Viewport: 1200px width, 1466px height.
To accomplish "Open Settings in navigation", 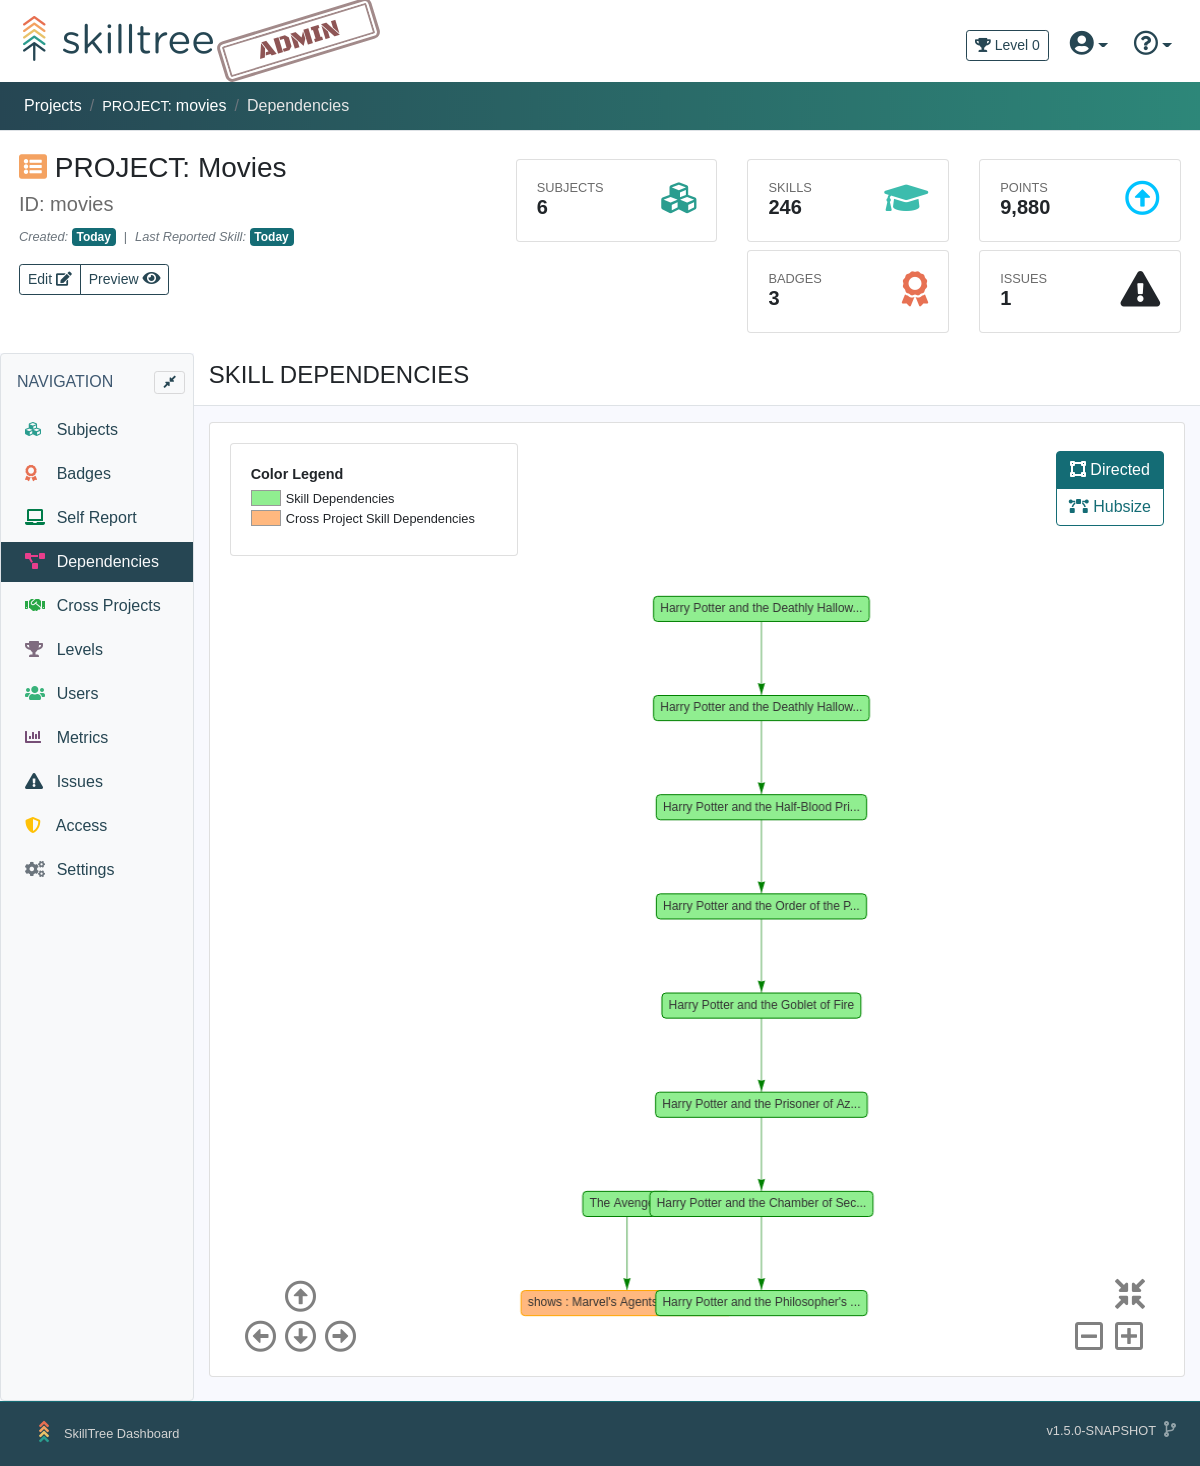I will (x=97, y=870).
